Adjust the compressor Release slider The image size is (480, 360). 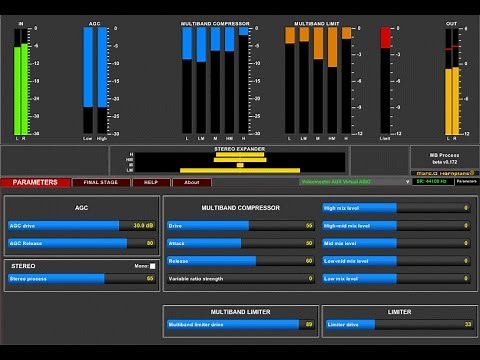pyautogui.click(x=241, y=261)
